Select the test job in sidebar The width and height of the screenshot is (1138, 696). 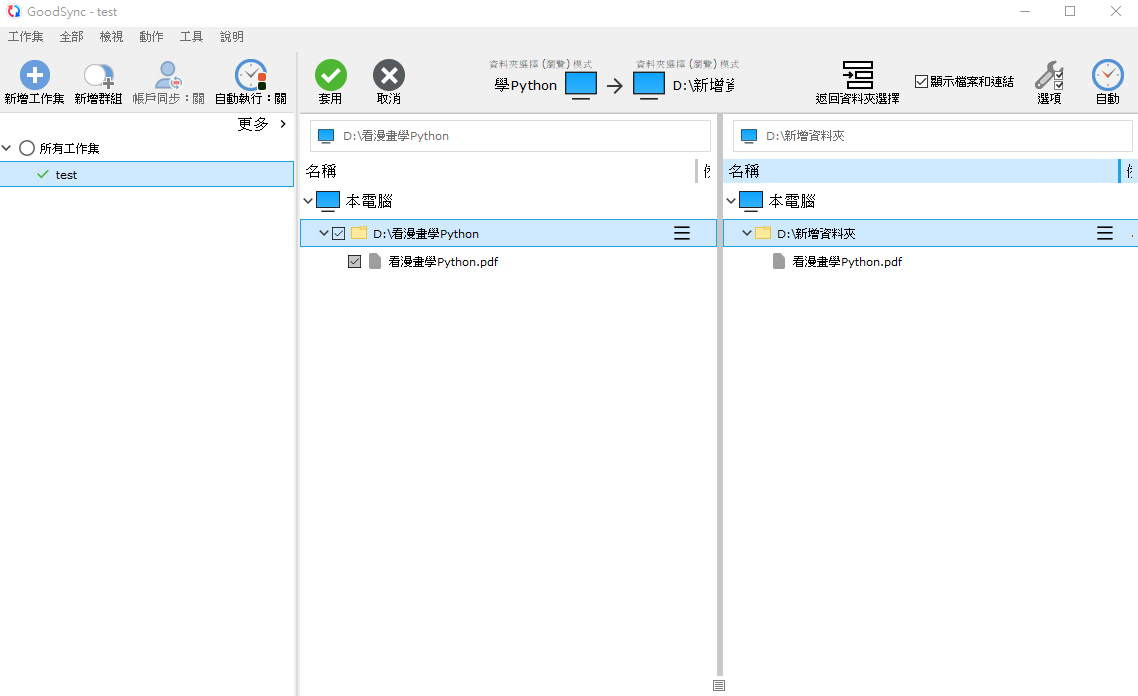tap(66, 175)
